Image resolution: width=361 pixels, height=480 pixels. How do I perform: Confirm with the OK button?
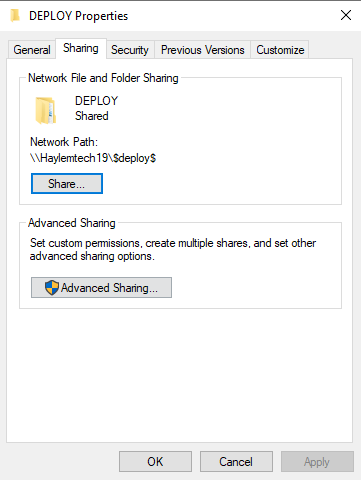(x=155, y=462)
